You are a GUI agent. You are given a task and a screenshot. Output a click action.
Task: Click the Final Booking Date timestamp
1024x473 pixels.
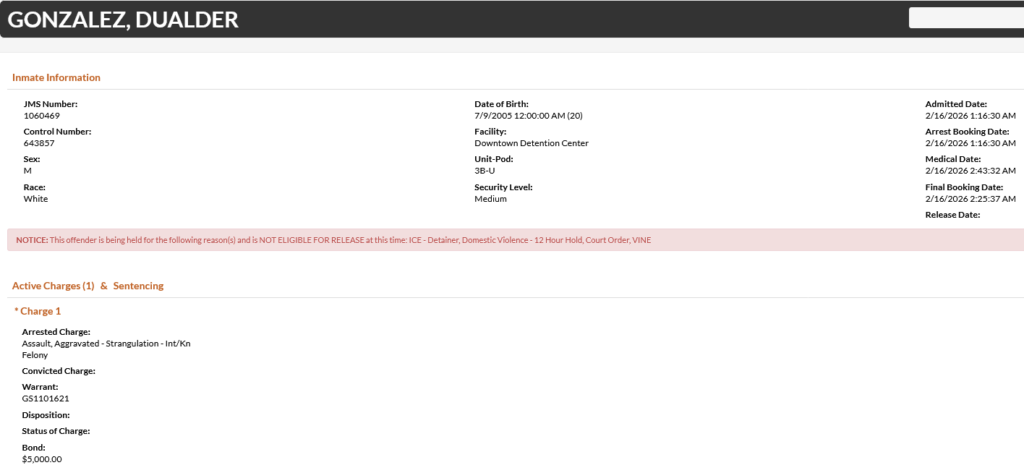point(970,199)
